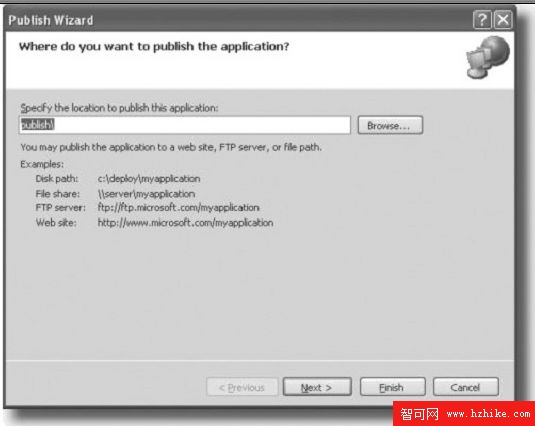Click the 'Disk path:' label
The width and height of the screenshot is (535, 426).
click(x=57, y=179)
